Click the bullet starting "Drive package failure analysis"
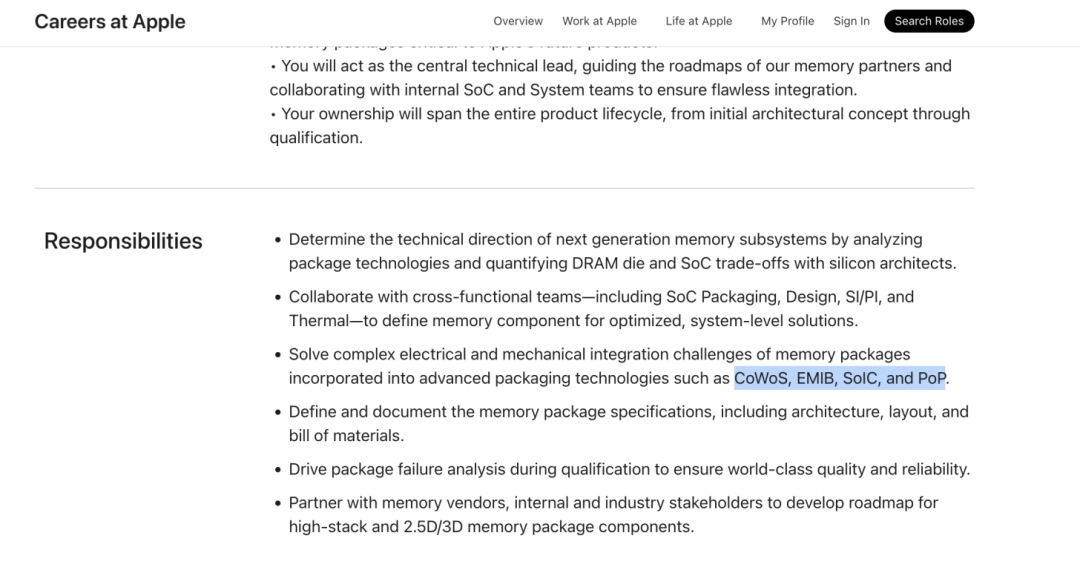 [629, 469]
